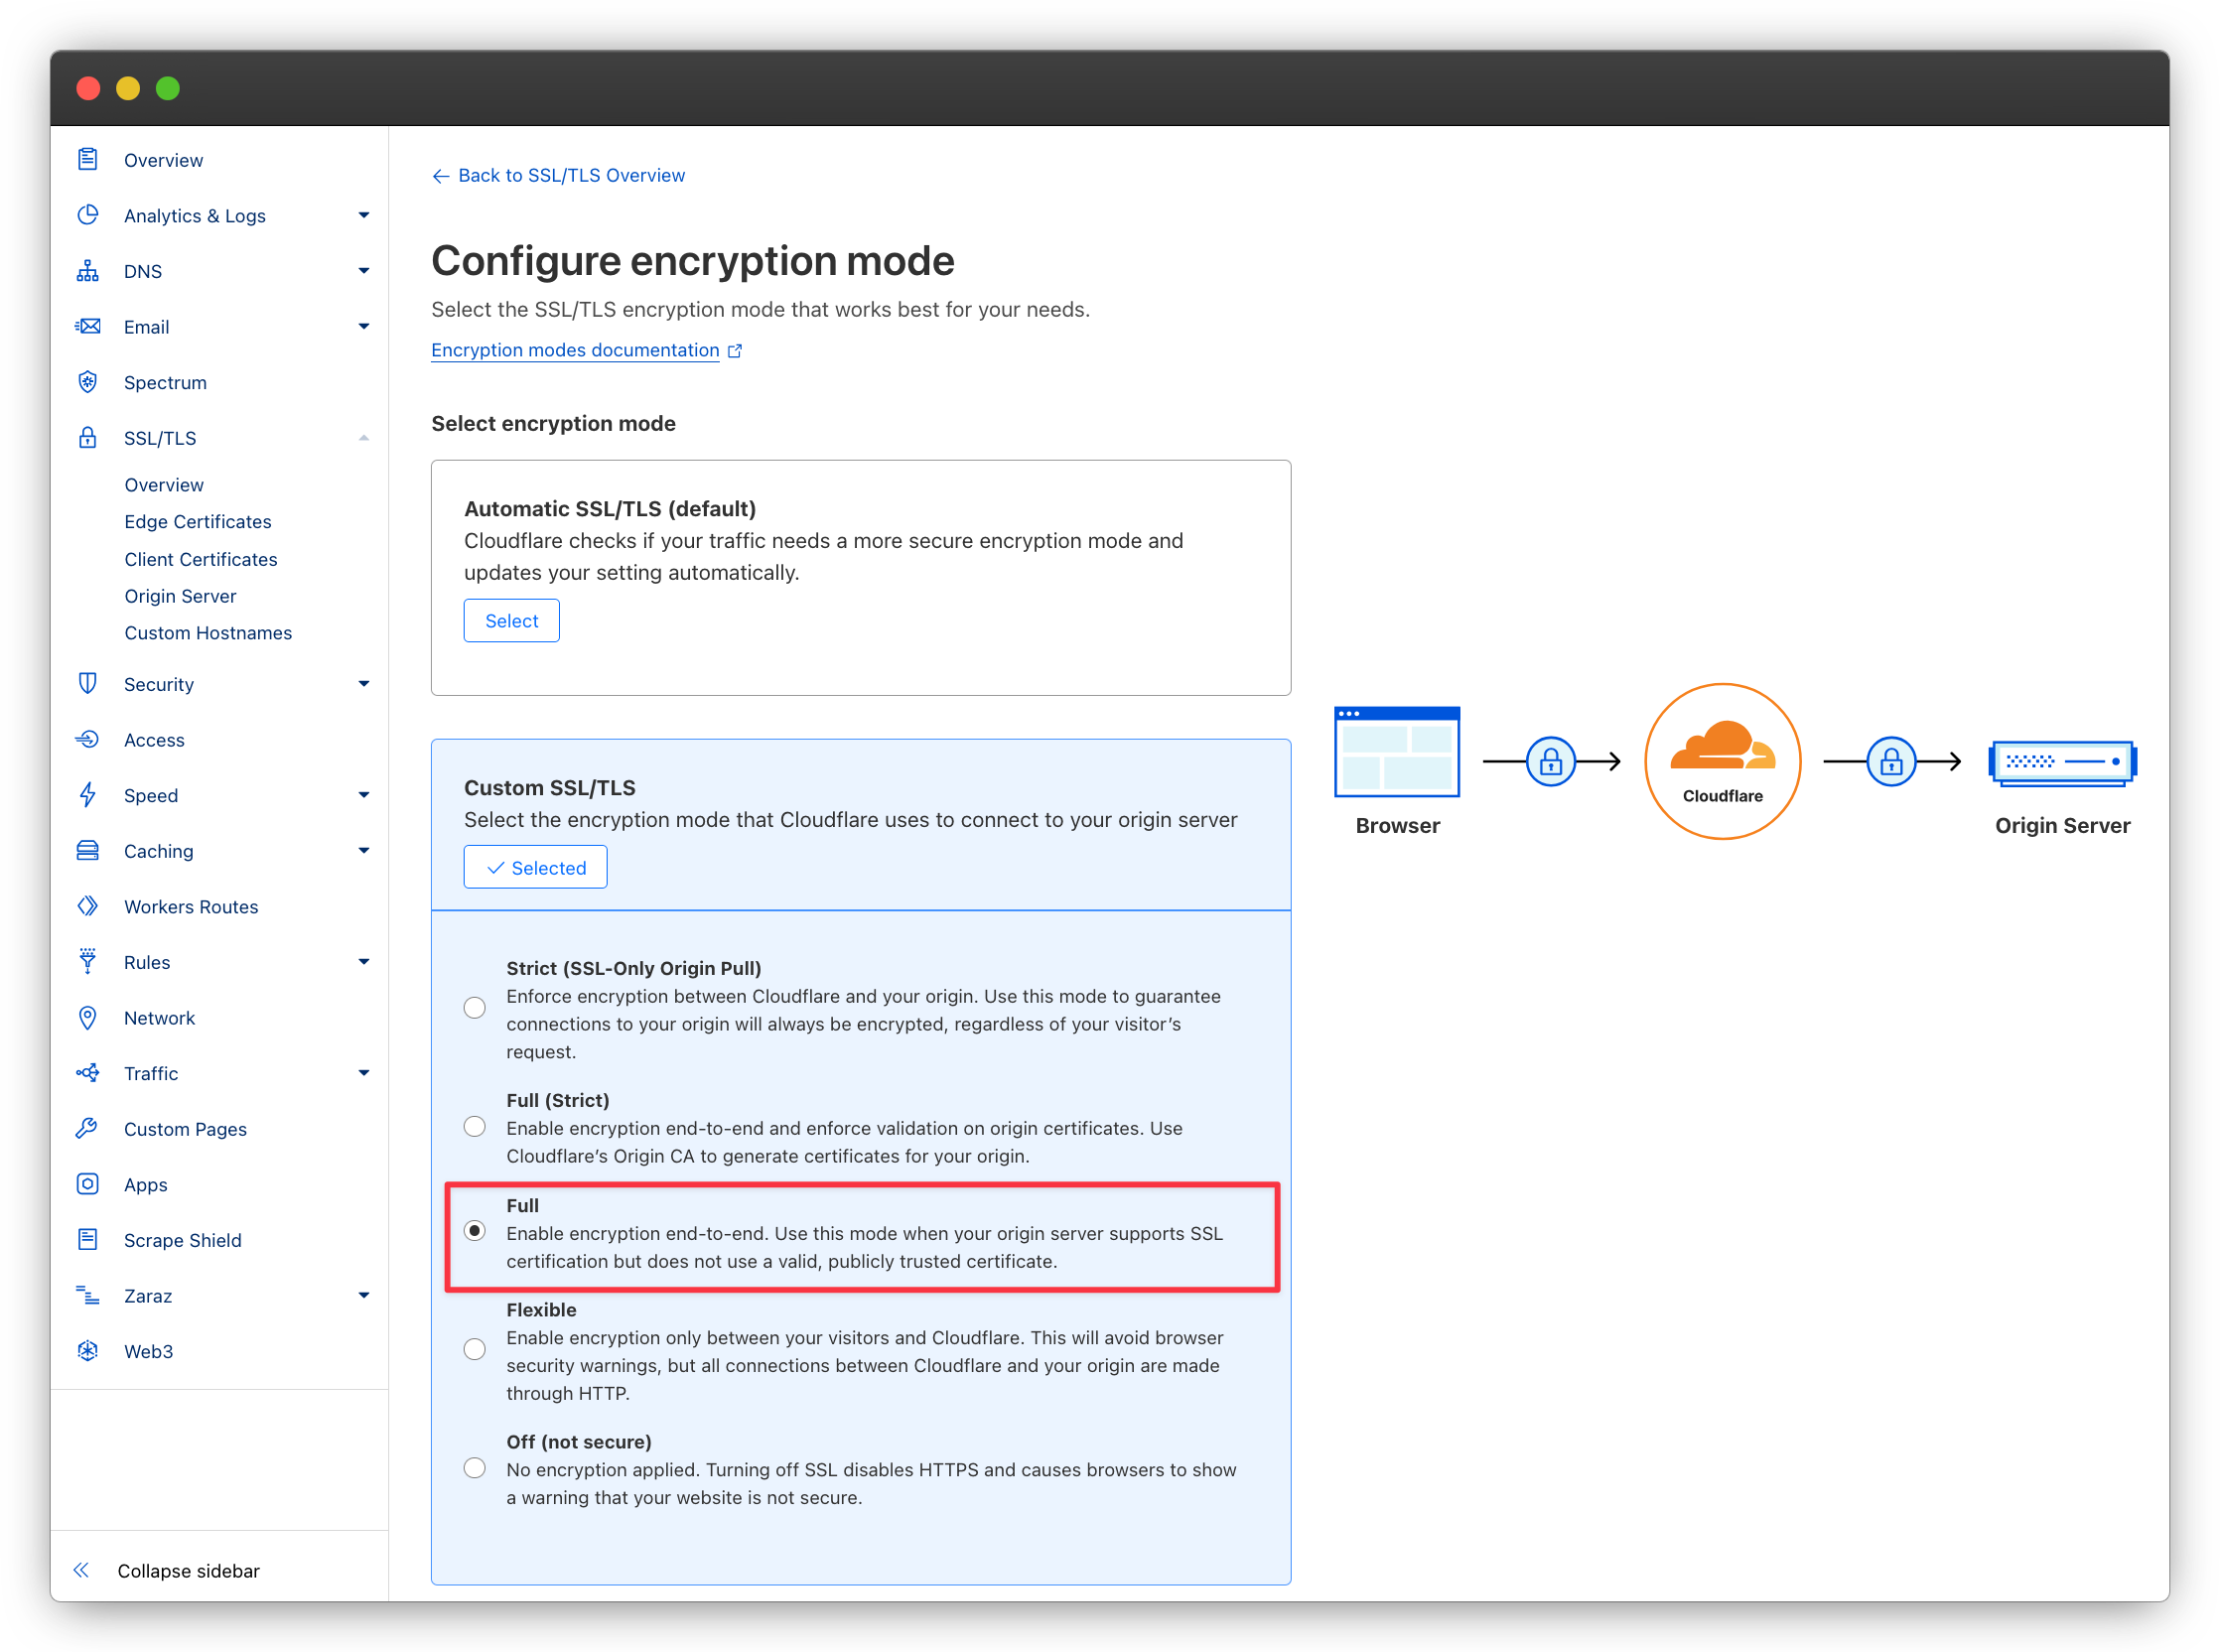Expand the Caching section arrow
The width and height of the screenshot is (2220, 1652).
(x=364, y=851)
